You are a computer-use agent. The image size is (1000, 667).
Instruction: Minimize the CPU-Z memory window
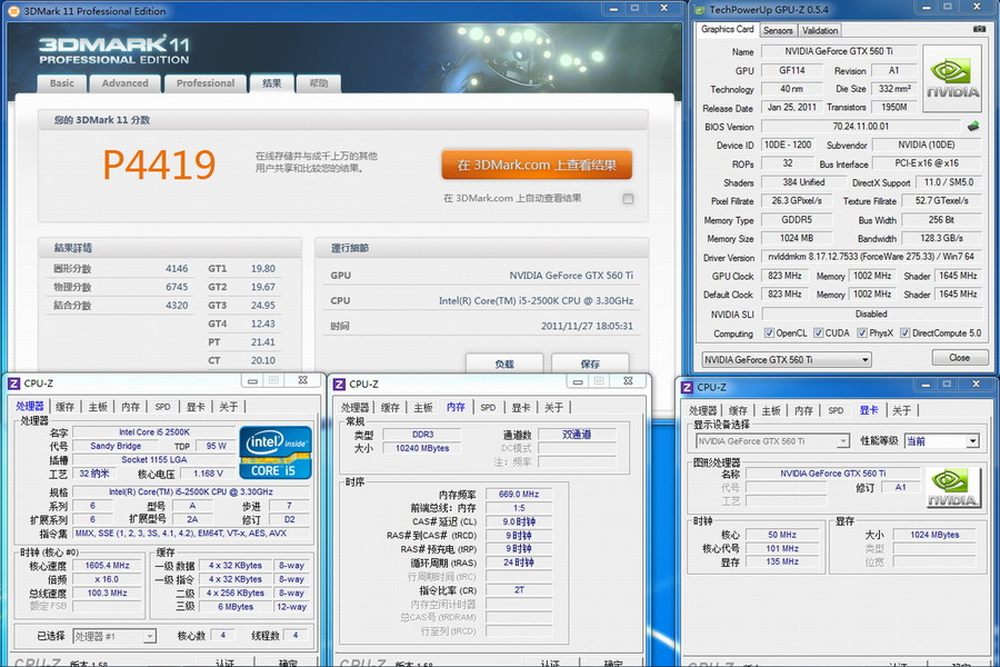(577, 381)
